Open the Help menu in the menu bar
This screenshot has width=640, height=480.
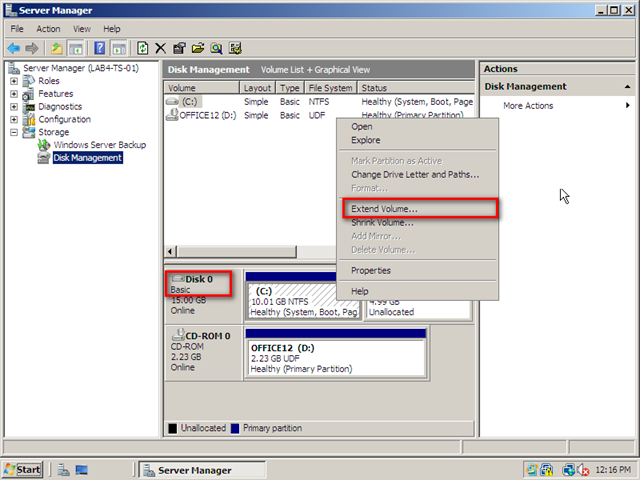(111, 29)
